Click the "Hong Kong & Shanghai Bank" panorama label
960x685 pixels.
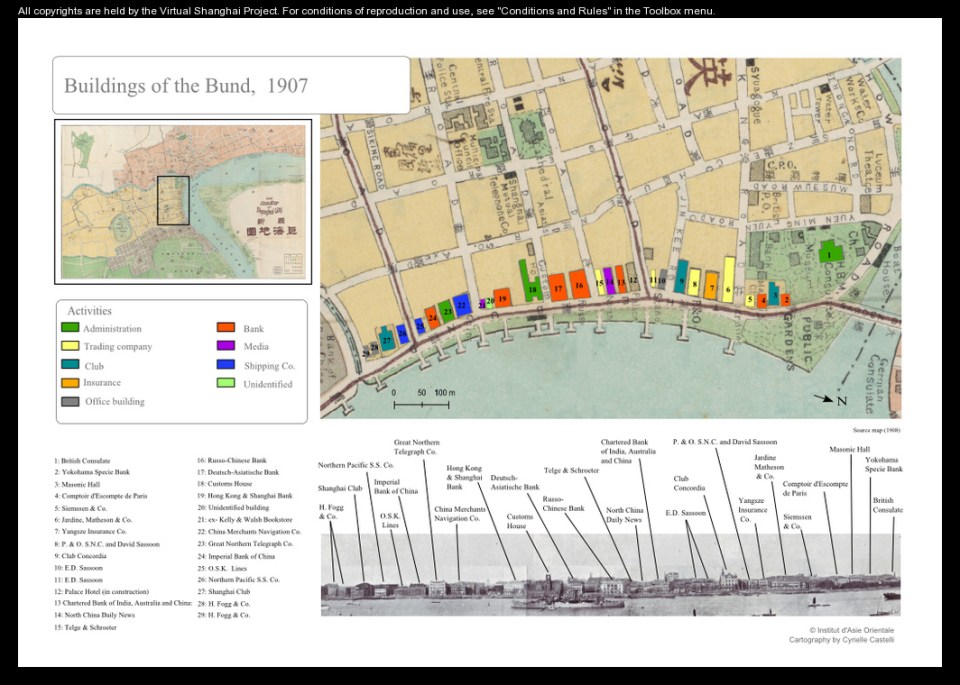coord(464,477)
